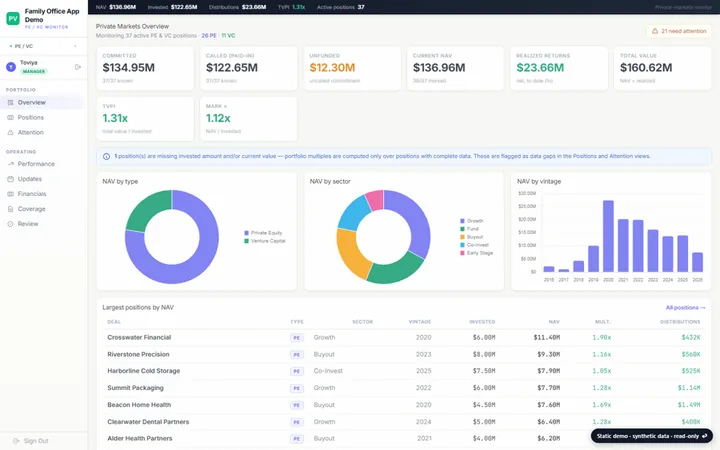Click the Total Value $160.62M card
This screenshot has width=720, height=450.
click(663, 68)
